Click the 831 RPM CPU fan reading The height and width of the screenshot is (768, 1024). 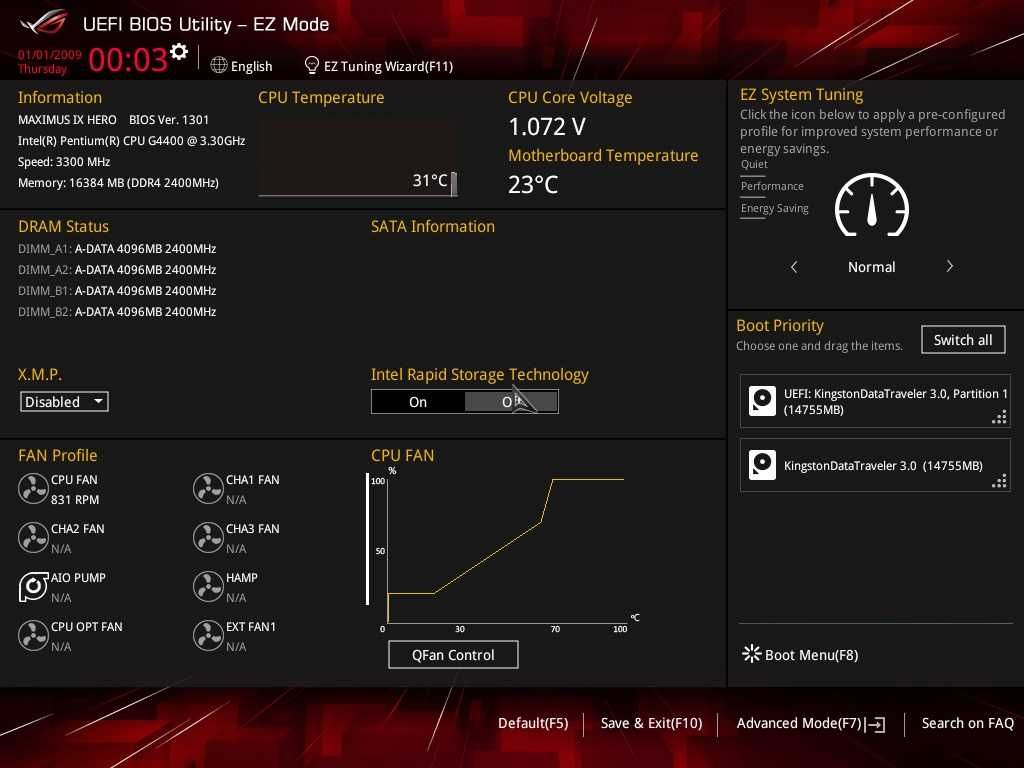[x=75, y=500]
